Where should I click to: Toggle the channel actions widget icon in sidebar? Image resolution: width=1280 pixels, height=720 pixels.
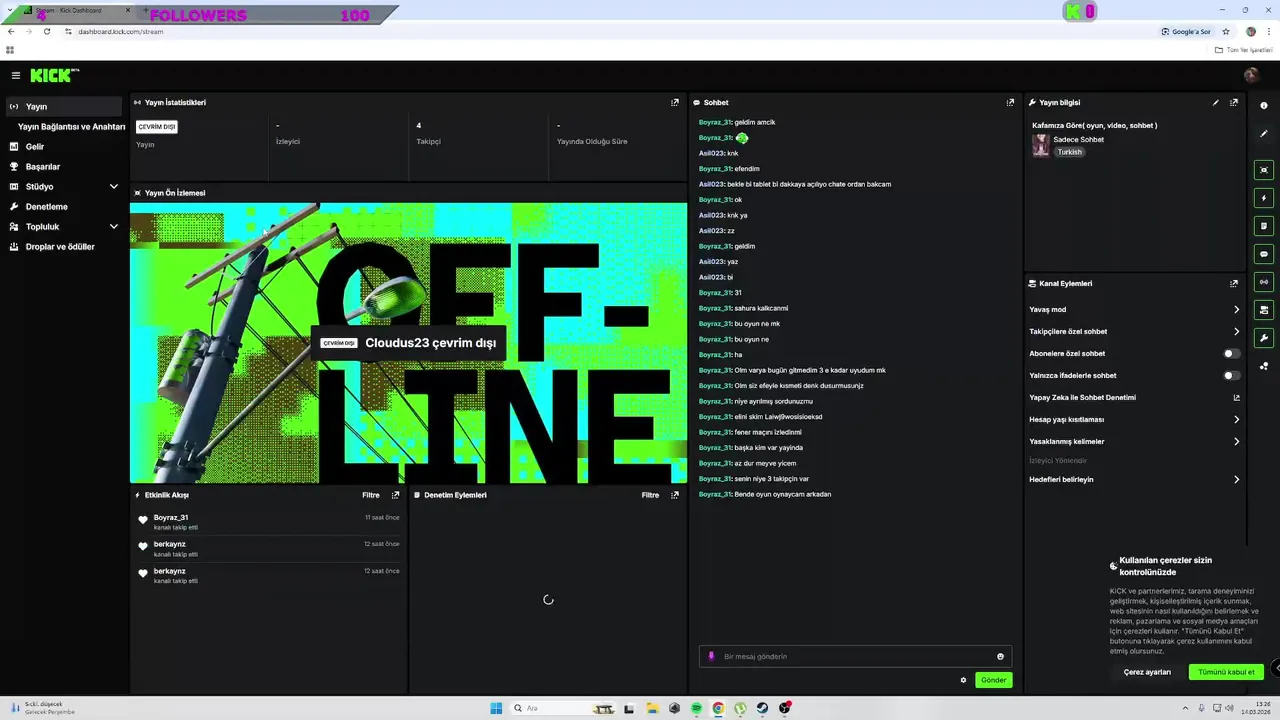click(x=1264, y=310)
